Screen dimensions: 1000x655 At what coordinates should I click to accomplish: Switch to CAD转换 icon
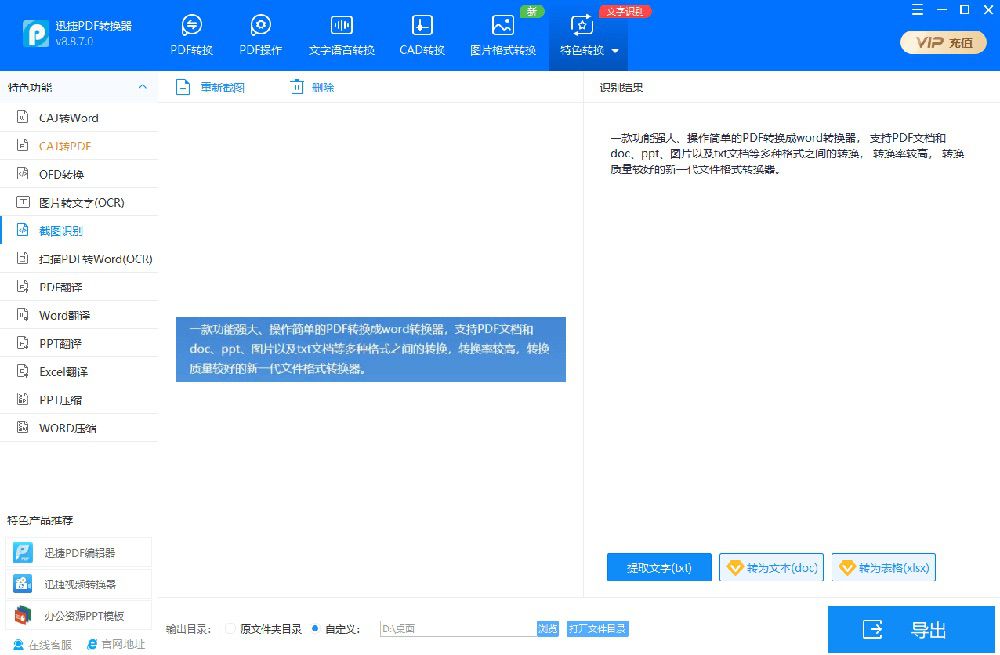coord(422,26)
